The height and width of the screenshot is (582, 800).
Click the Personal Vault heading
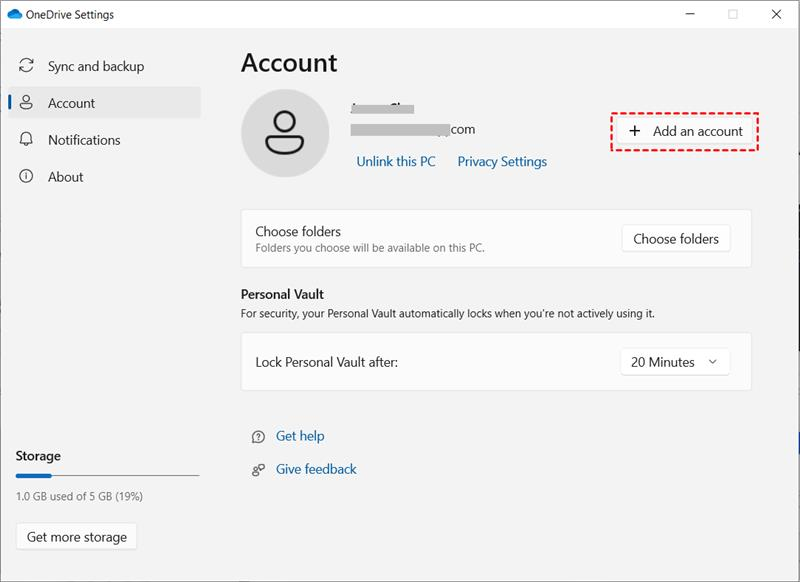(x=282, y=294)
